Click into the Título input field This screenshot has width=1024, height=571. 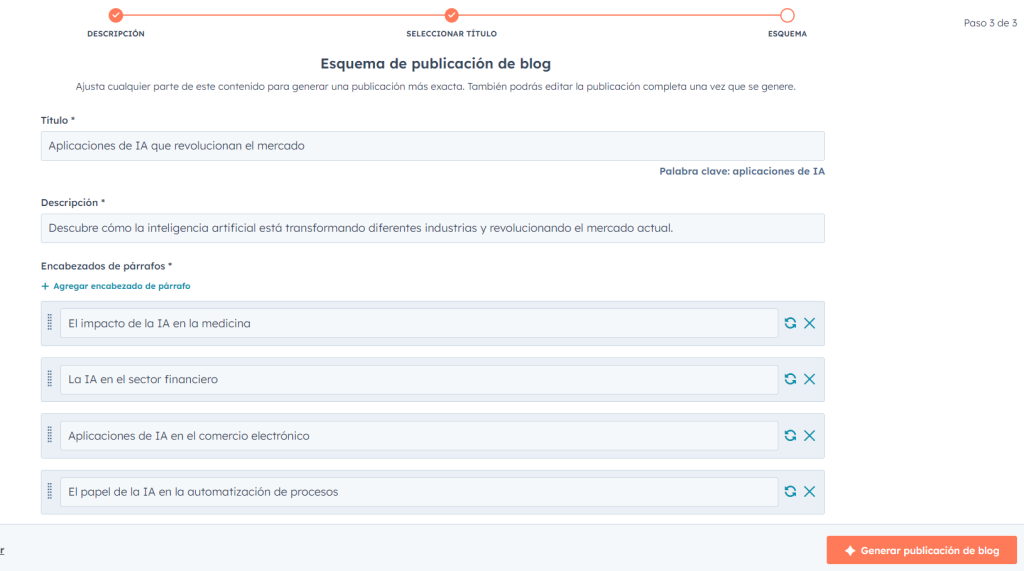click(x=432, y=146)
